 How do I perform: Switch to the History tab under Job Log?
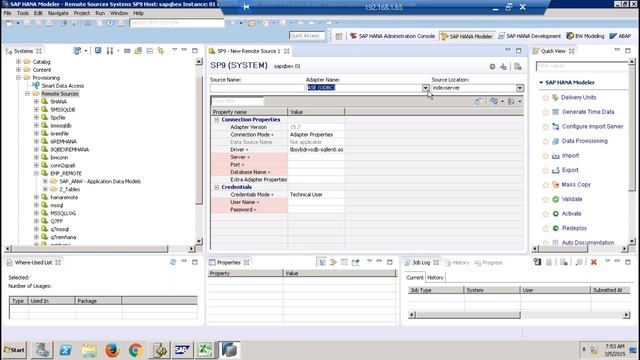(435, 278)
